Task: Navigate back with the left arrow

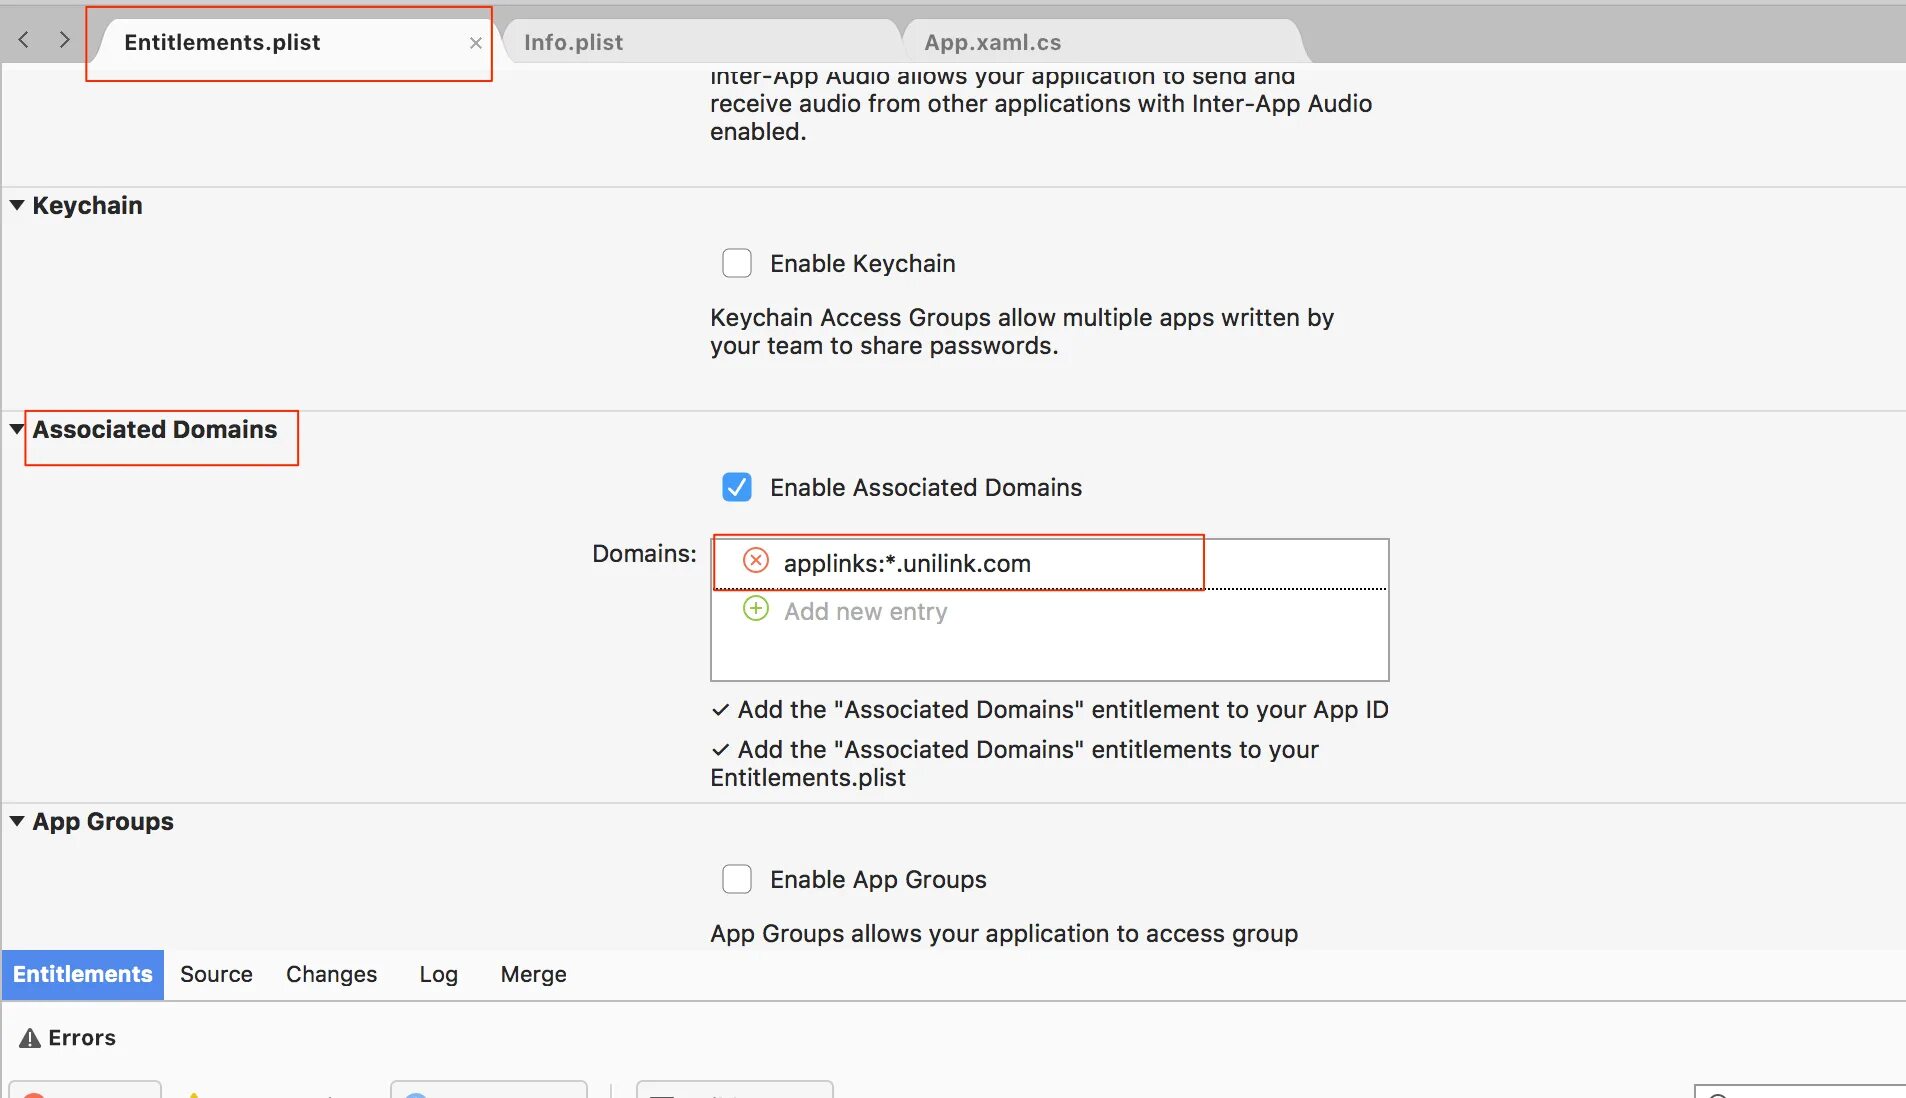Action: [24, 40]
